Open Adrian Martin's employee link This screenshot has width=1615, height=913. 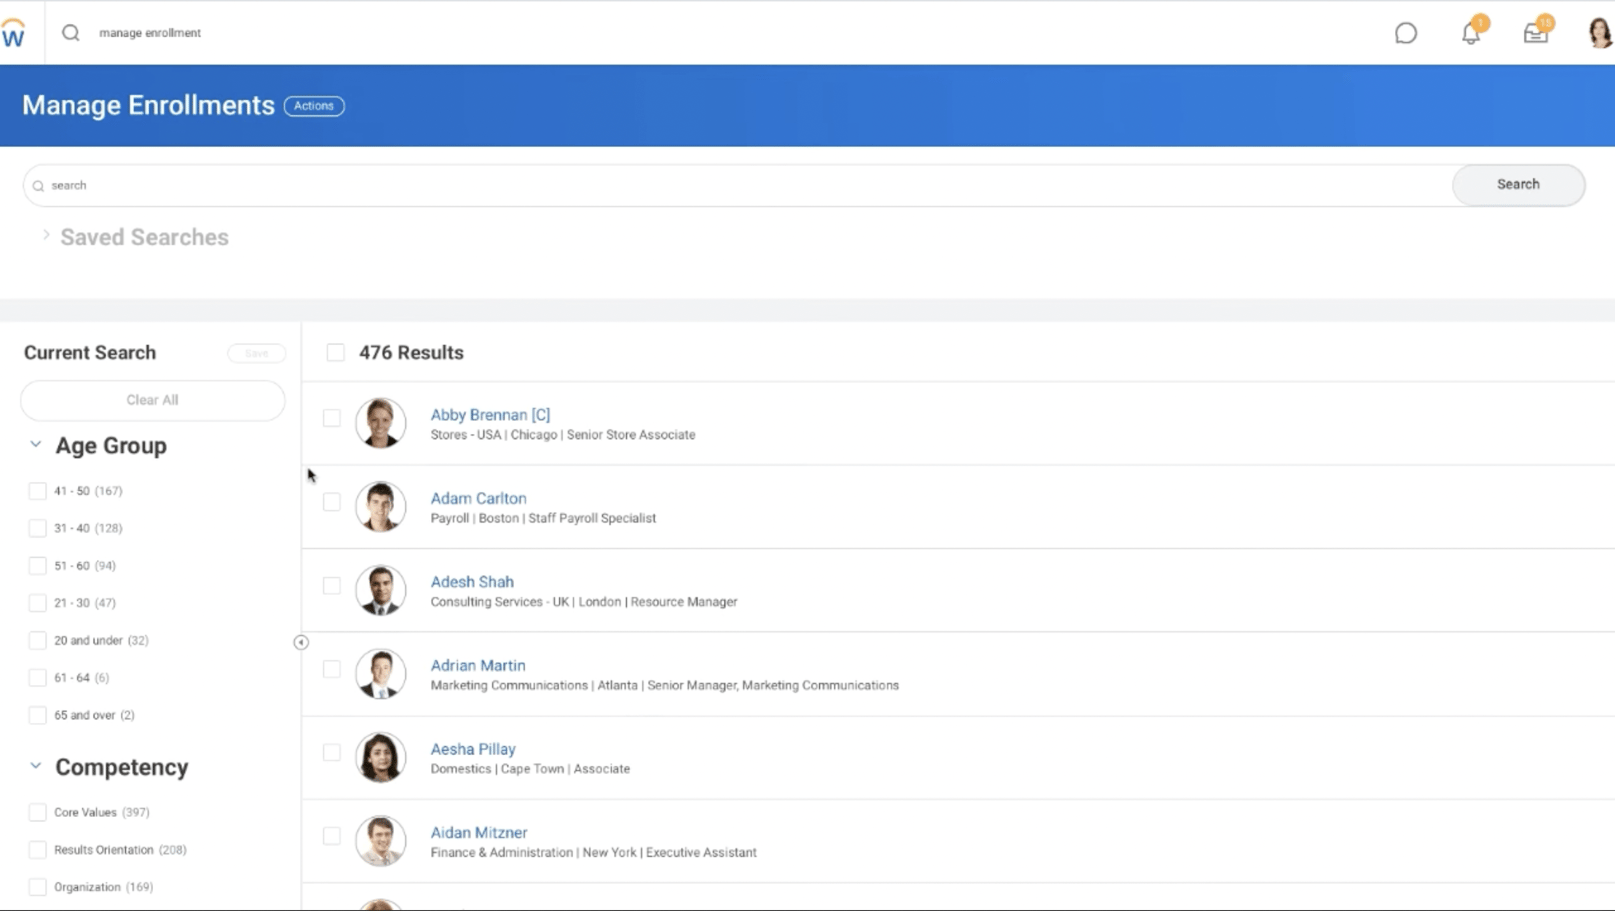(x=478, y=665)
